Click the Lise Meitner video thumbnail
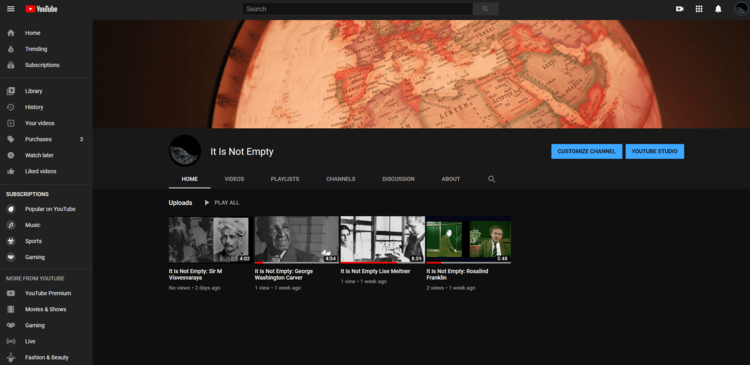Screen dimensions: 750x365 pos(383,240)
